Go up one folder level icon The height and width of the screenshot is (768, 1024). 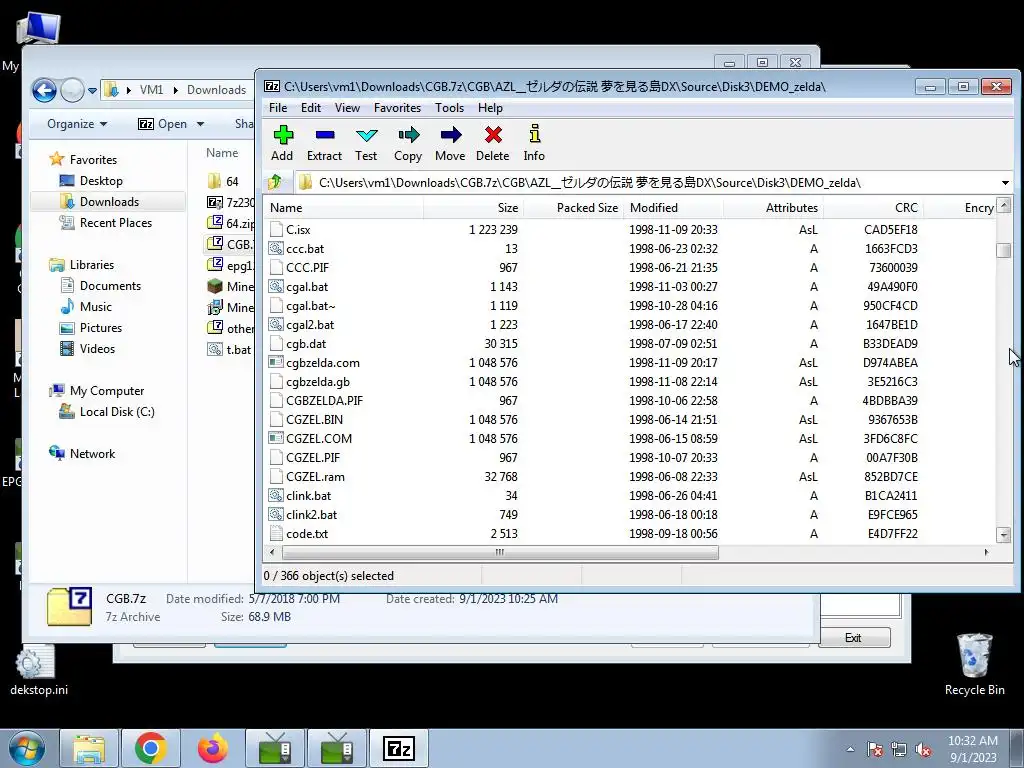275,182
